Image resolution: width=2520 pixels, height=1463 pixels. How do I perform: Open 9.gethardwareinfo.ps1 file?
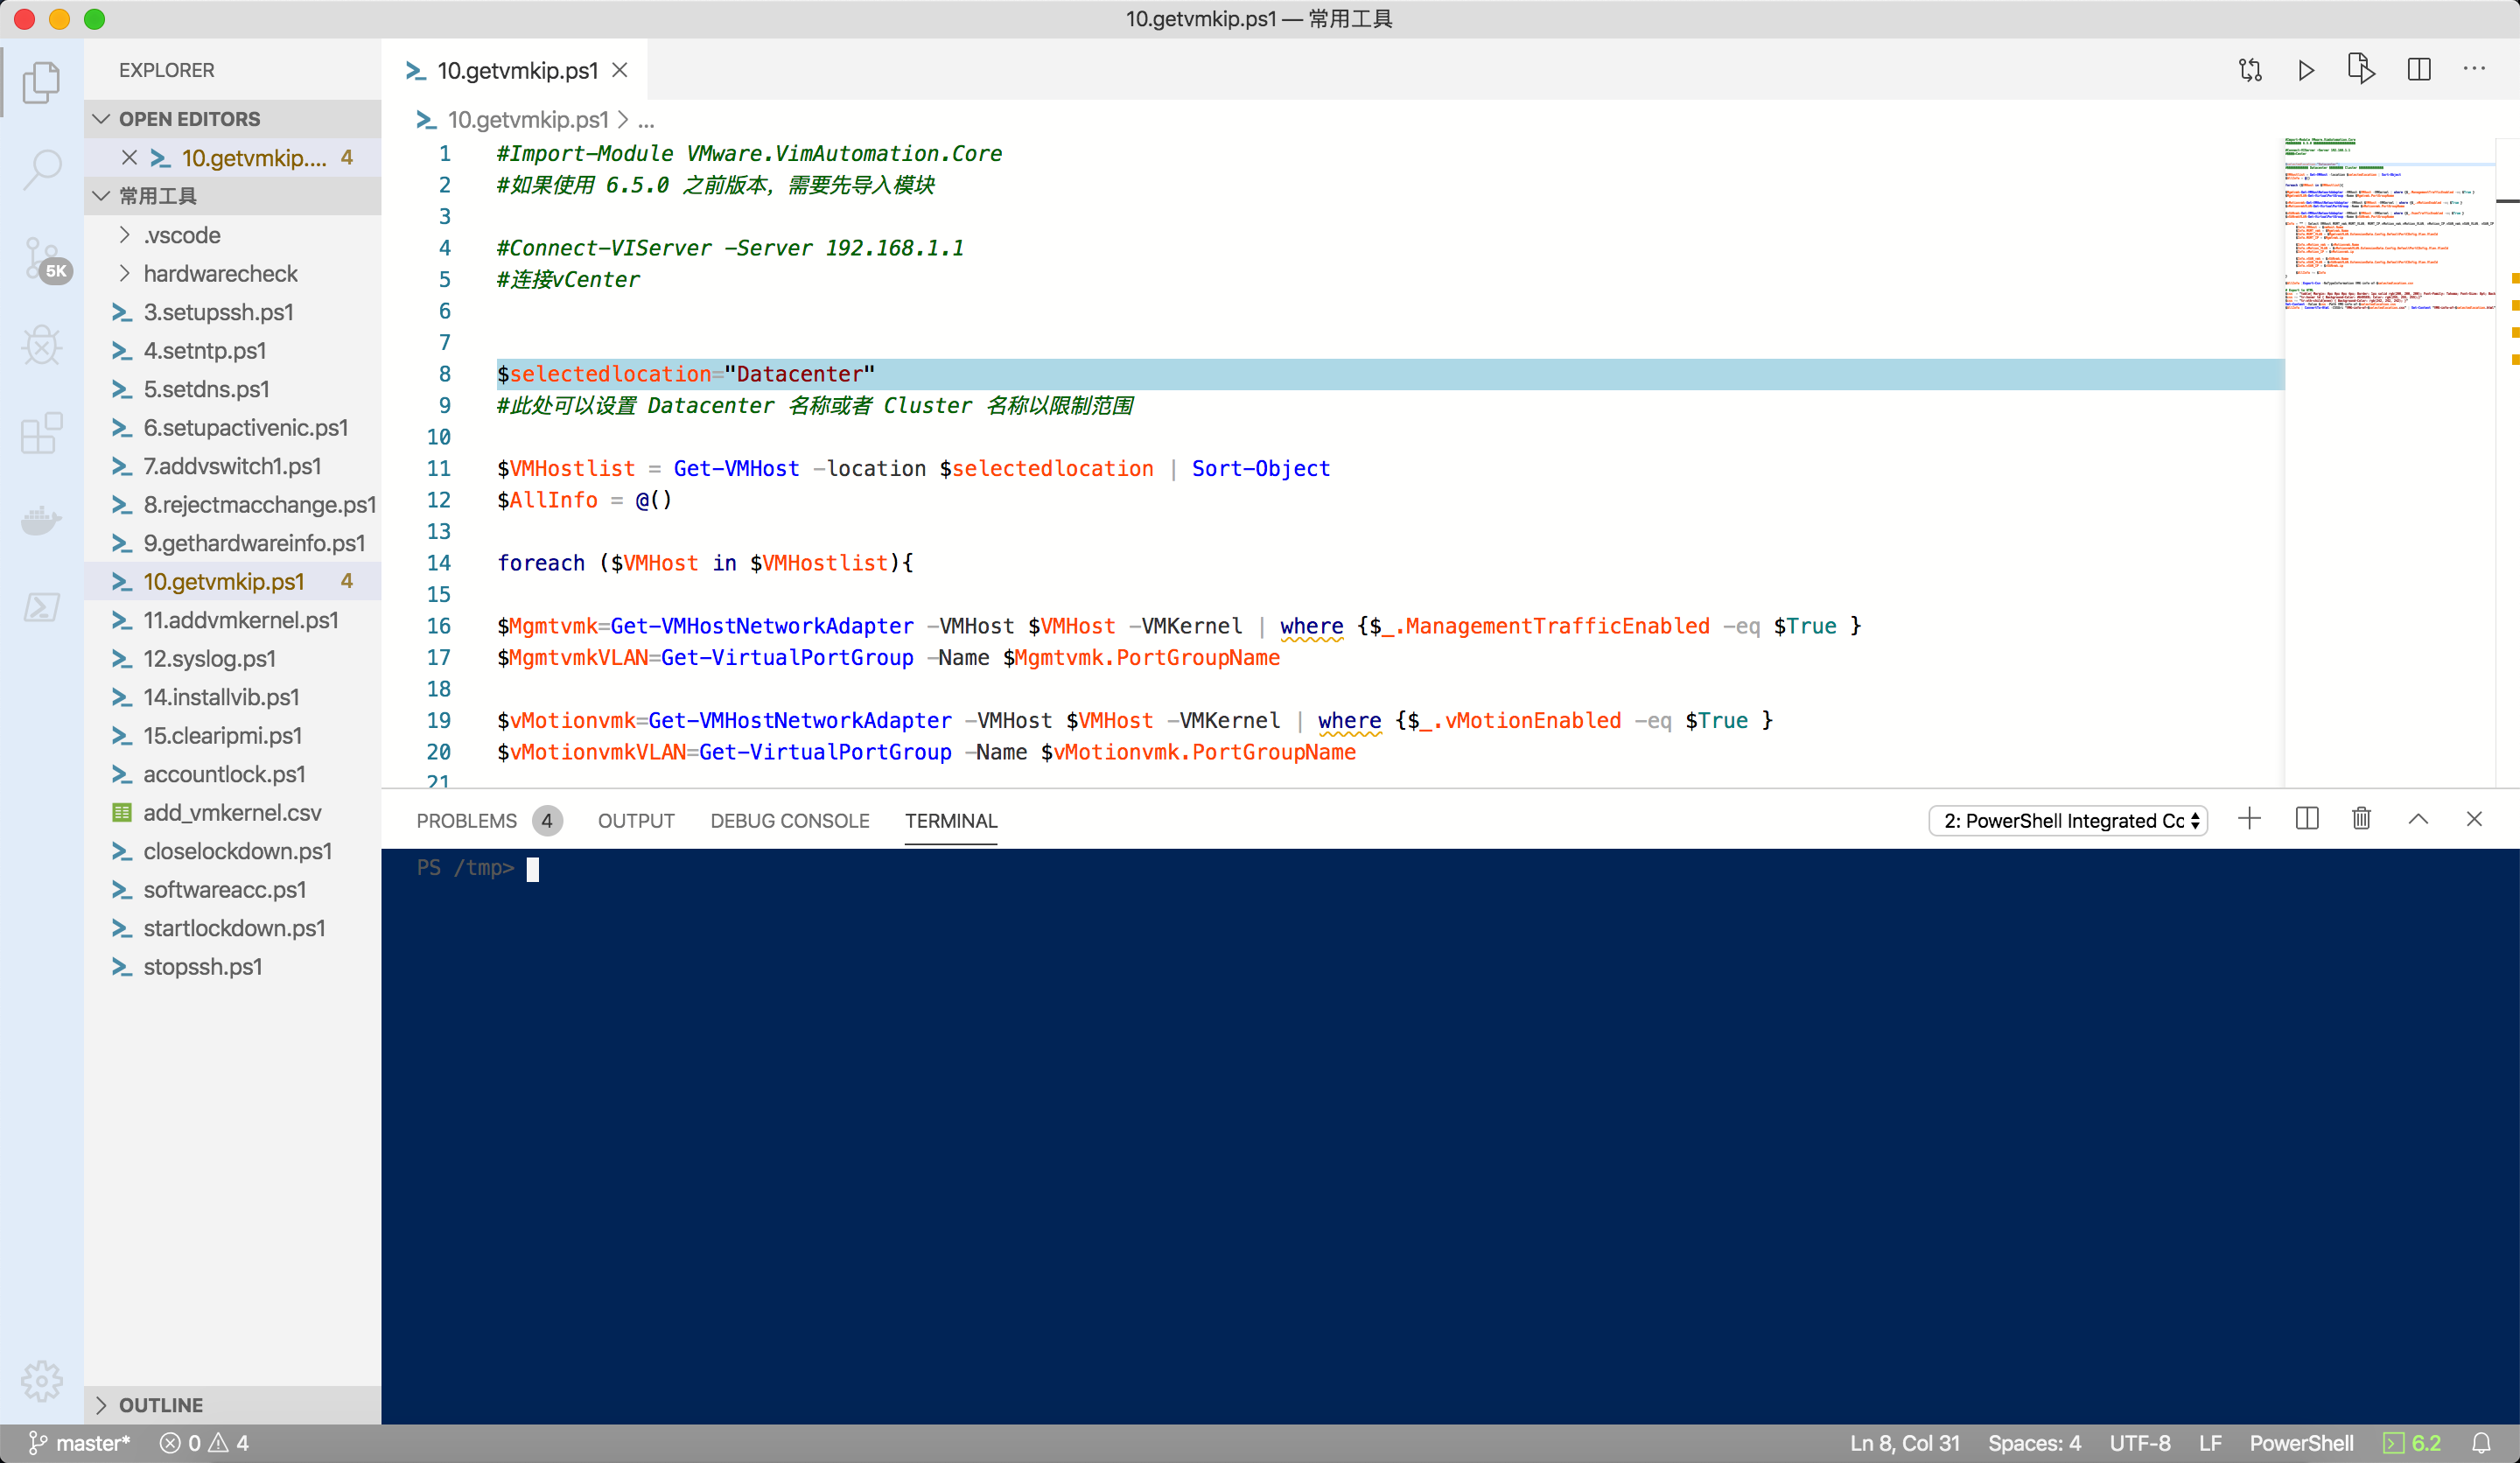[x=232, y=543]
